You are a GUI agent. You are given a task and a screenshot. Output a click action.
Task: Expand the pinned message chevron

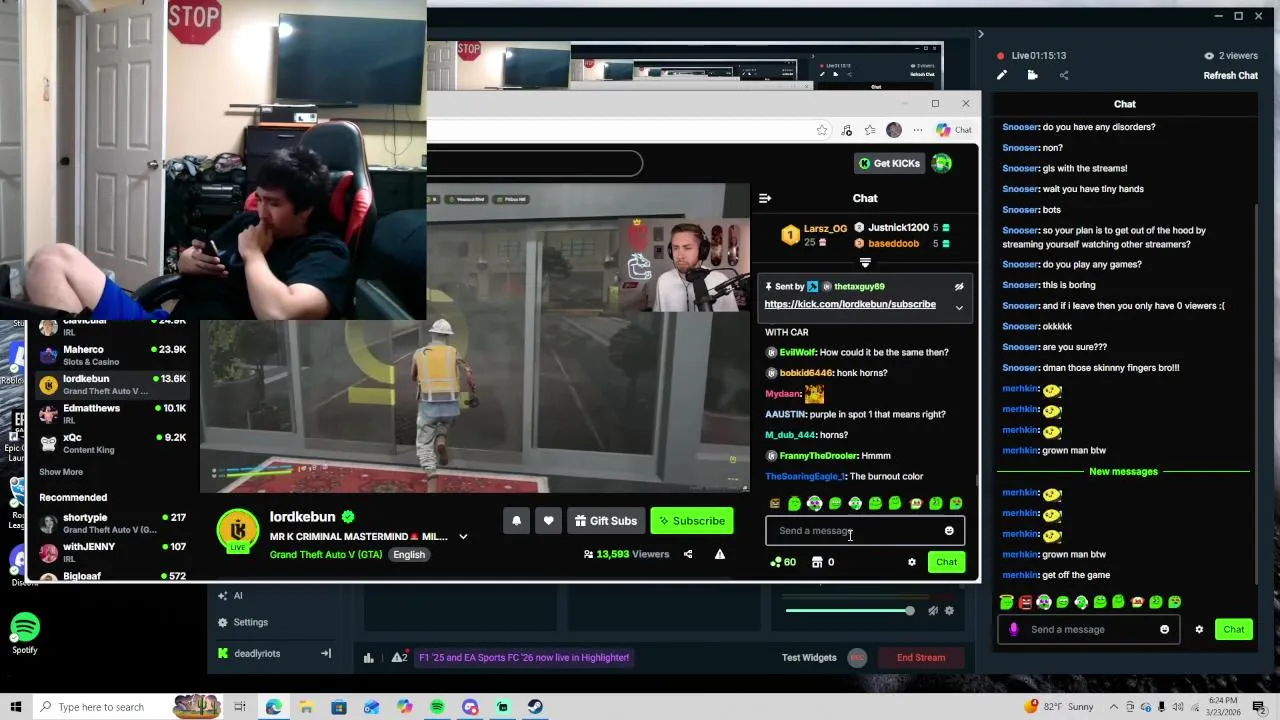click(959, 308)
